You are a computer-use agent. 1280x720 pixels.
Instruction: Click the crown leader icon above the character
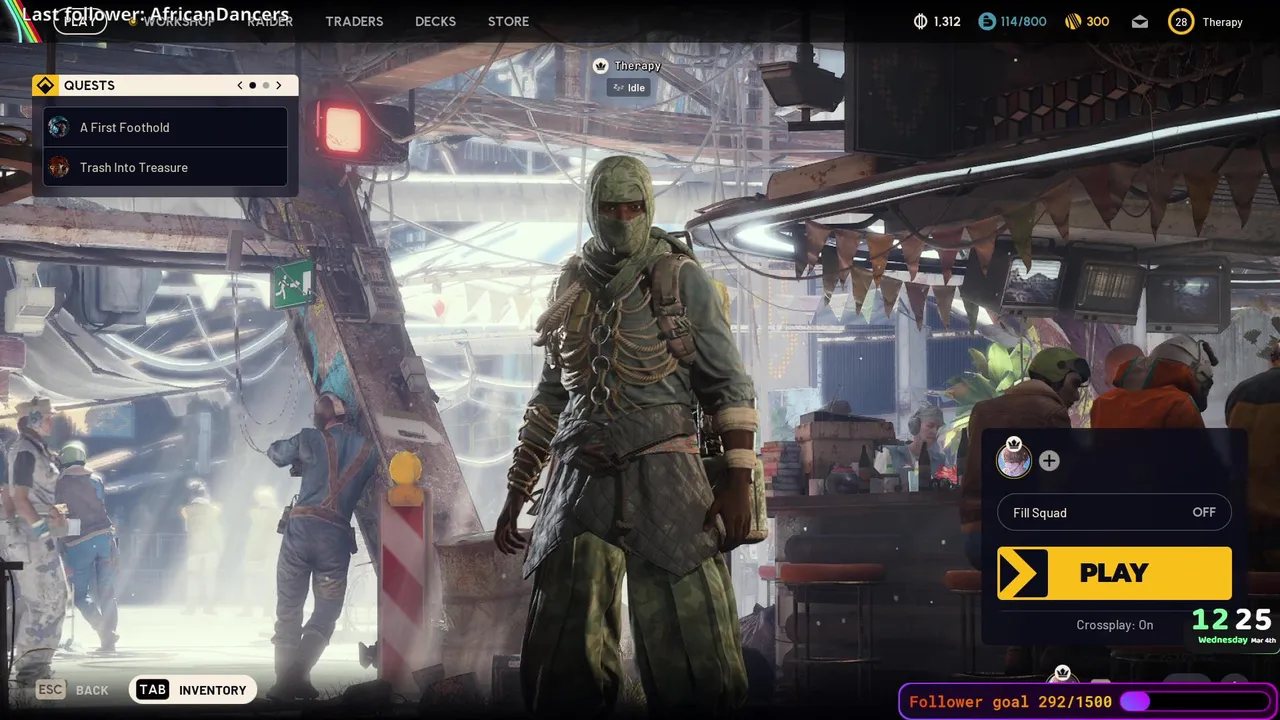[600, 66]
